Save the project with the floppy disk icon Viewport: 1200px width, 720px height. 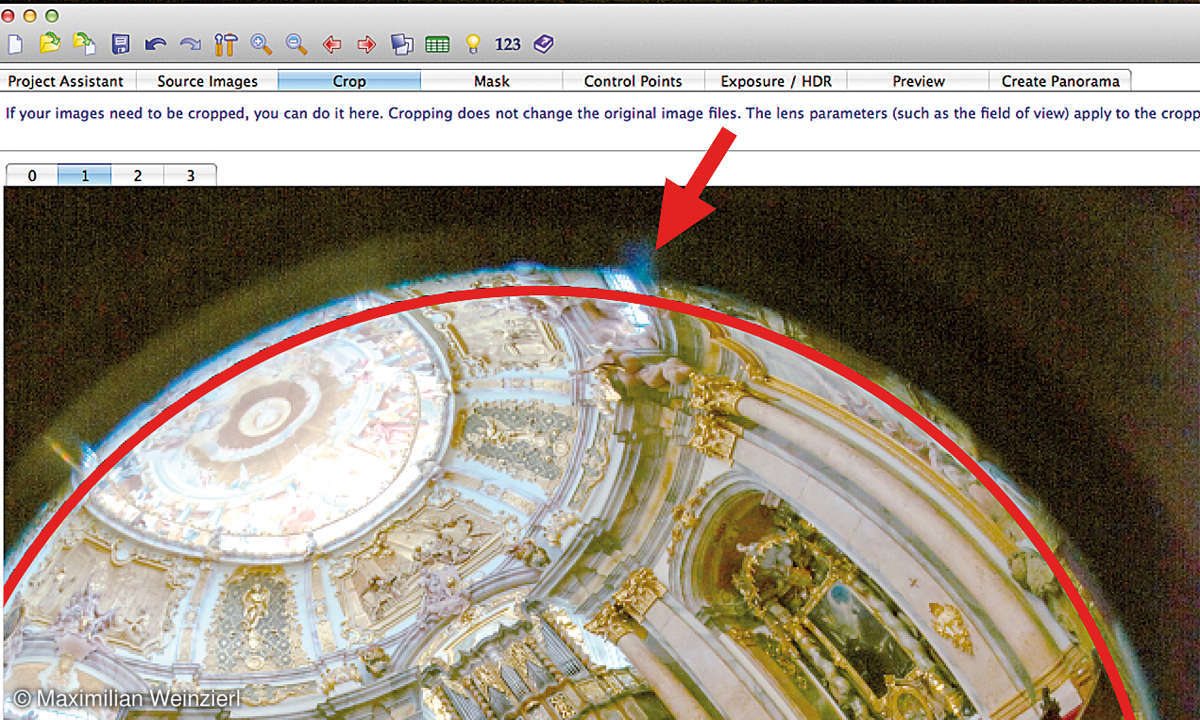[x=121, y=44]
